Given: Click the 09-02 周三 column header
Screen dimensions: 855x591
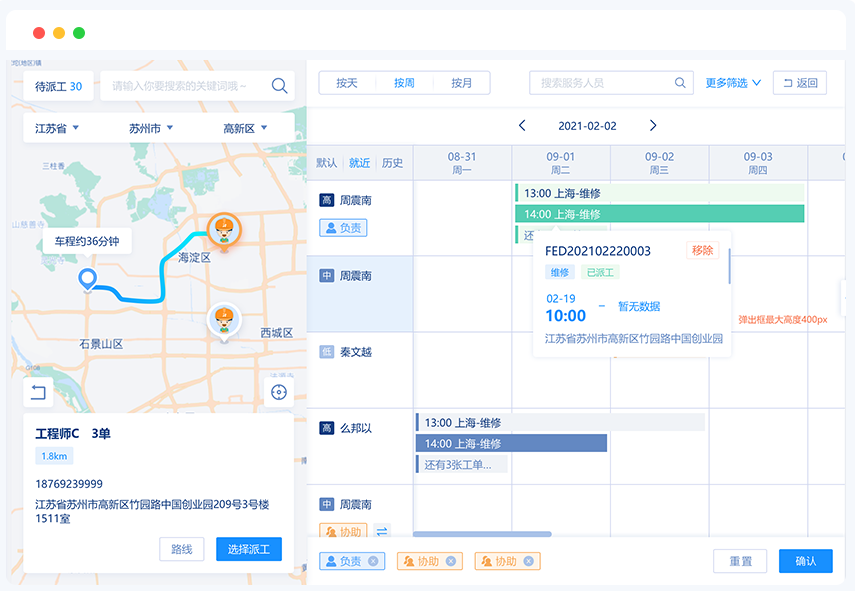Looking at the screenshot, I should pyautogui.click(x=659, y=162).
